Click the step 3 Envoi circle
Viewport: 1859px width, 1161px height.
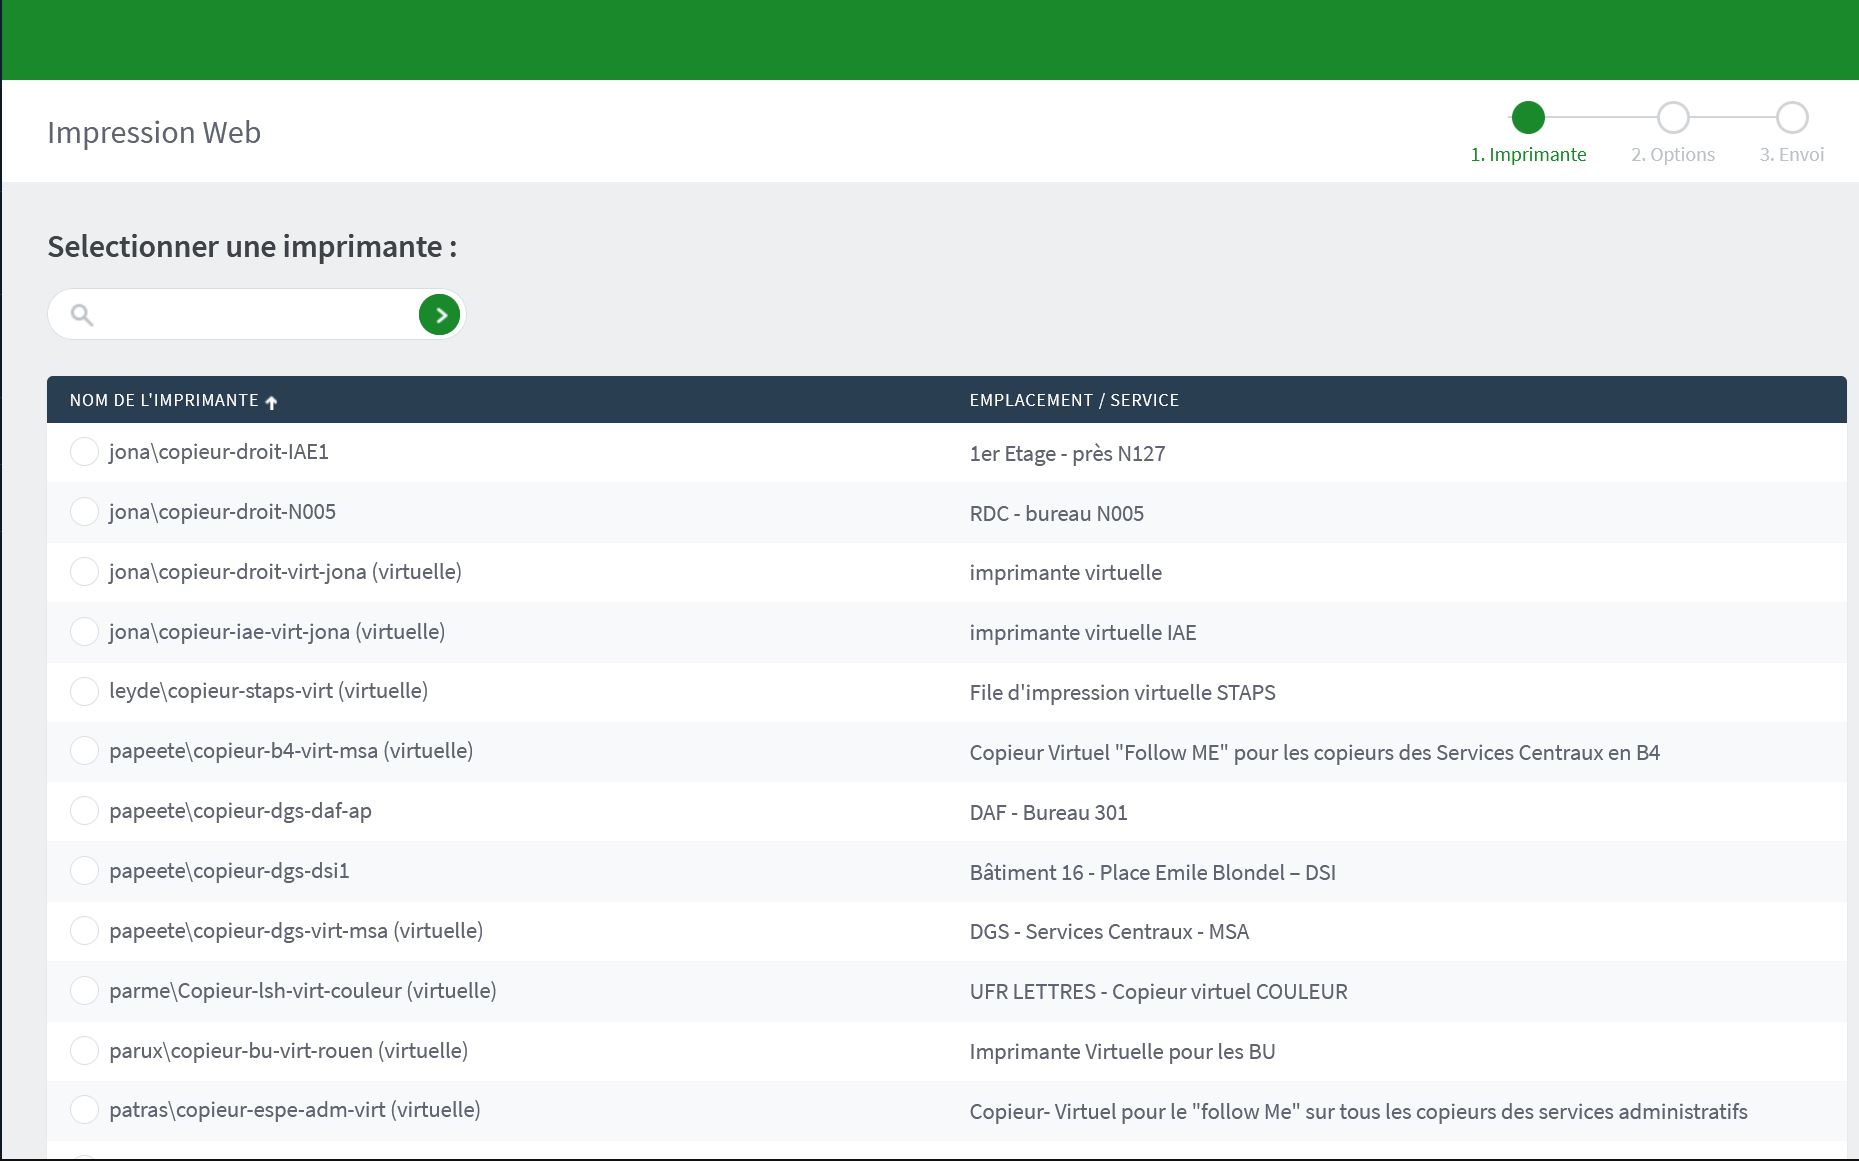(x=1791, y=118)
